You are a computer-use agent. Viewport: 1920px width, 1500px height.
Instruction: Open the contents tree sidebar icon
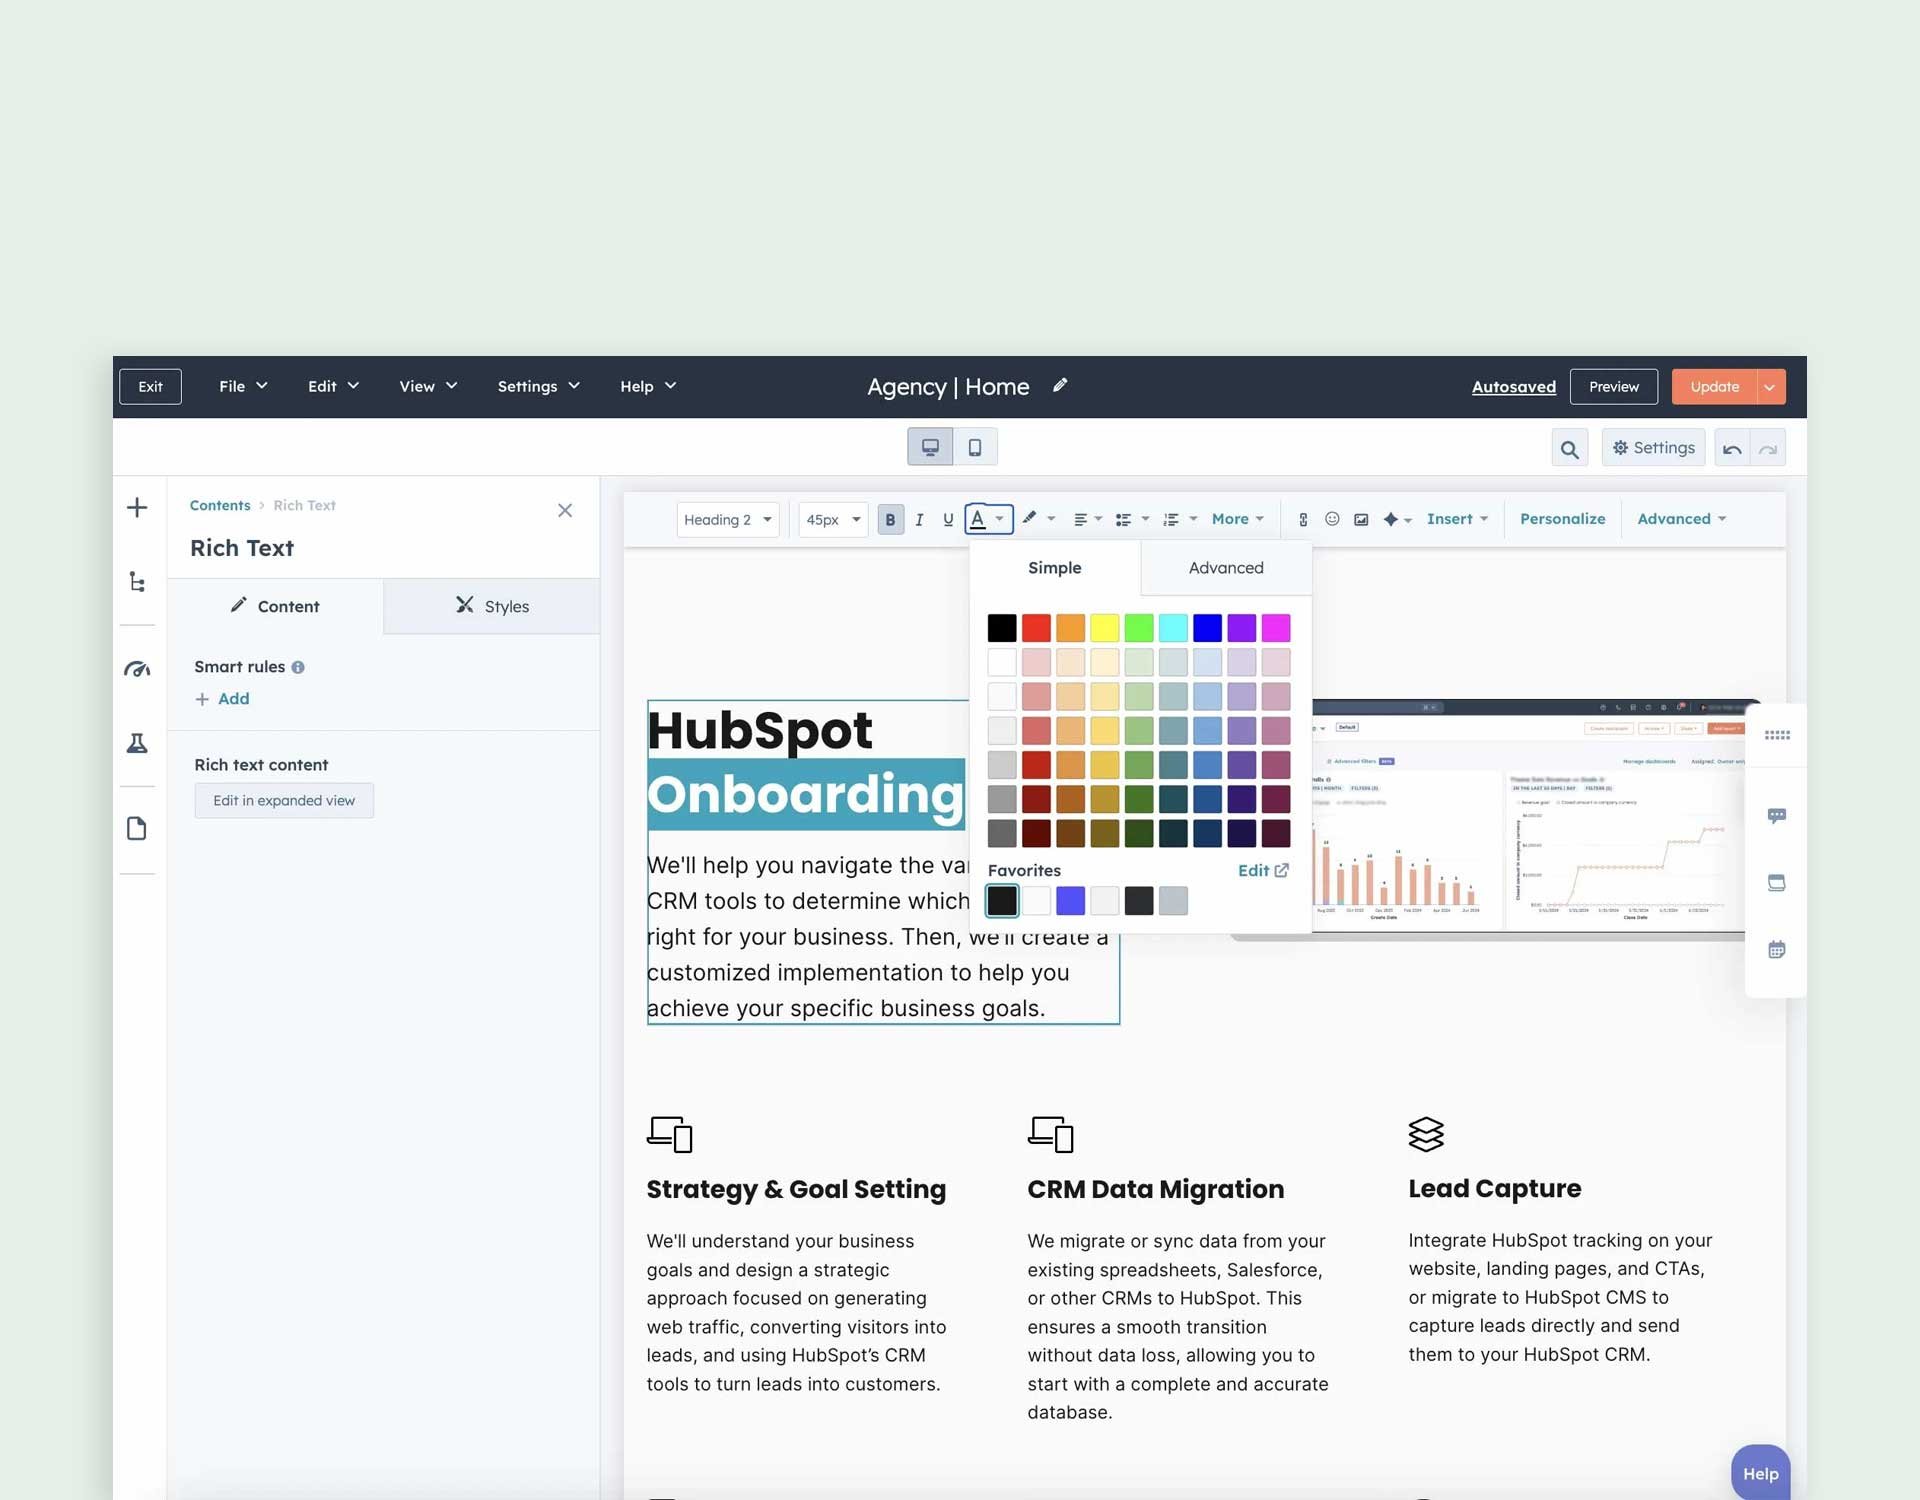coord(137,582)
